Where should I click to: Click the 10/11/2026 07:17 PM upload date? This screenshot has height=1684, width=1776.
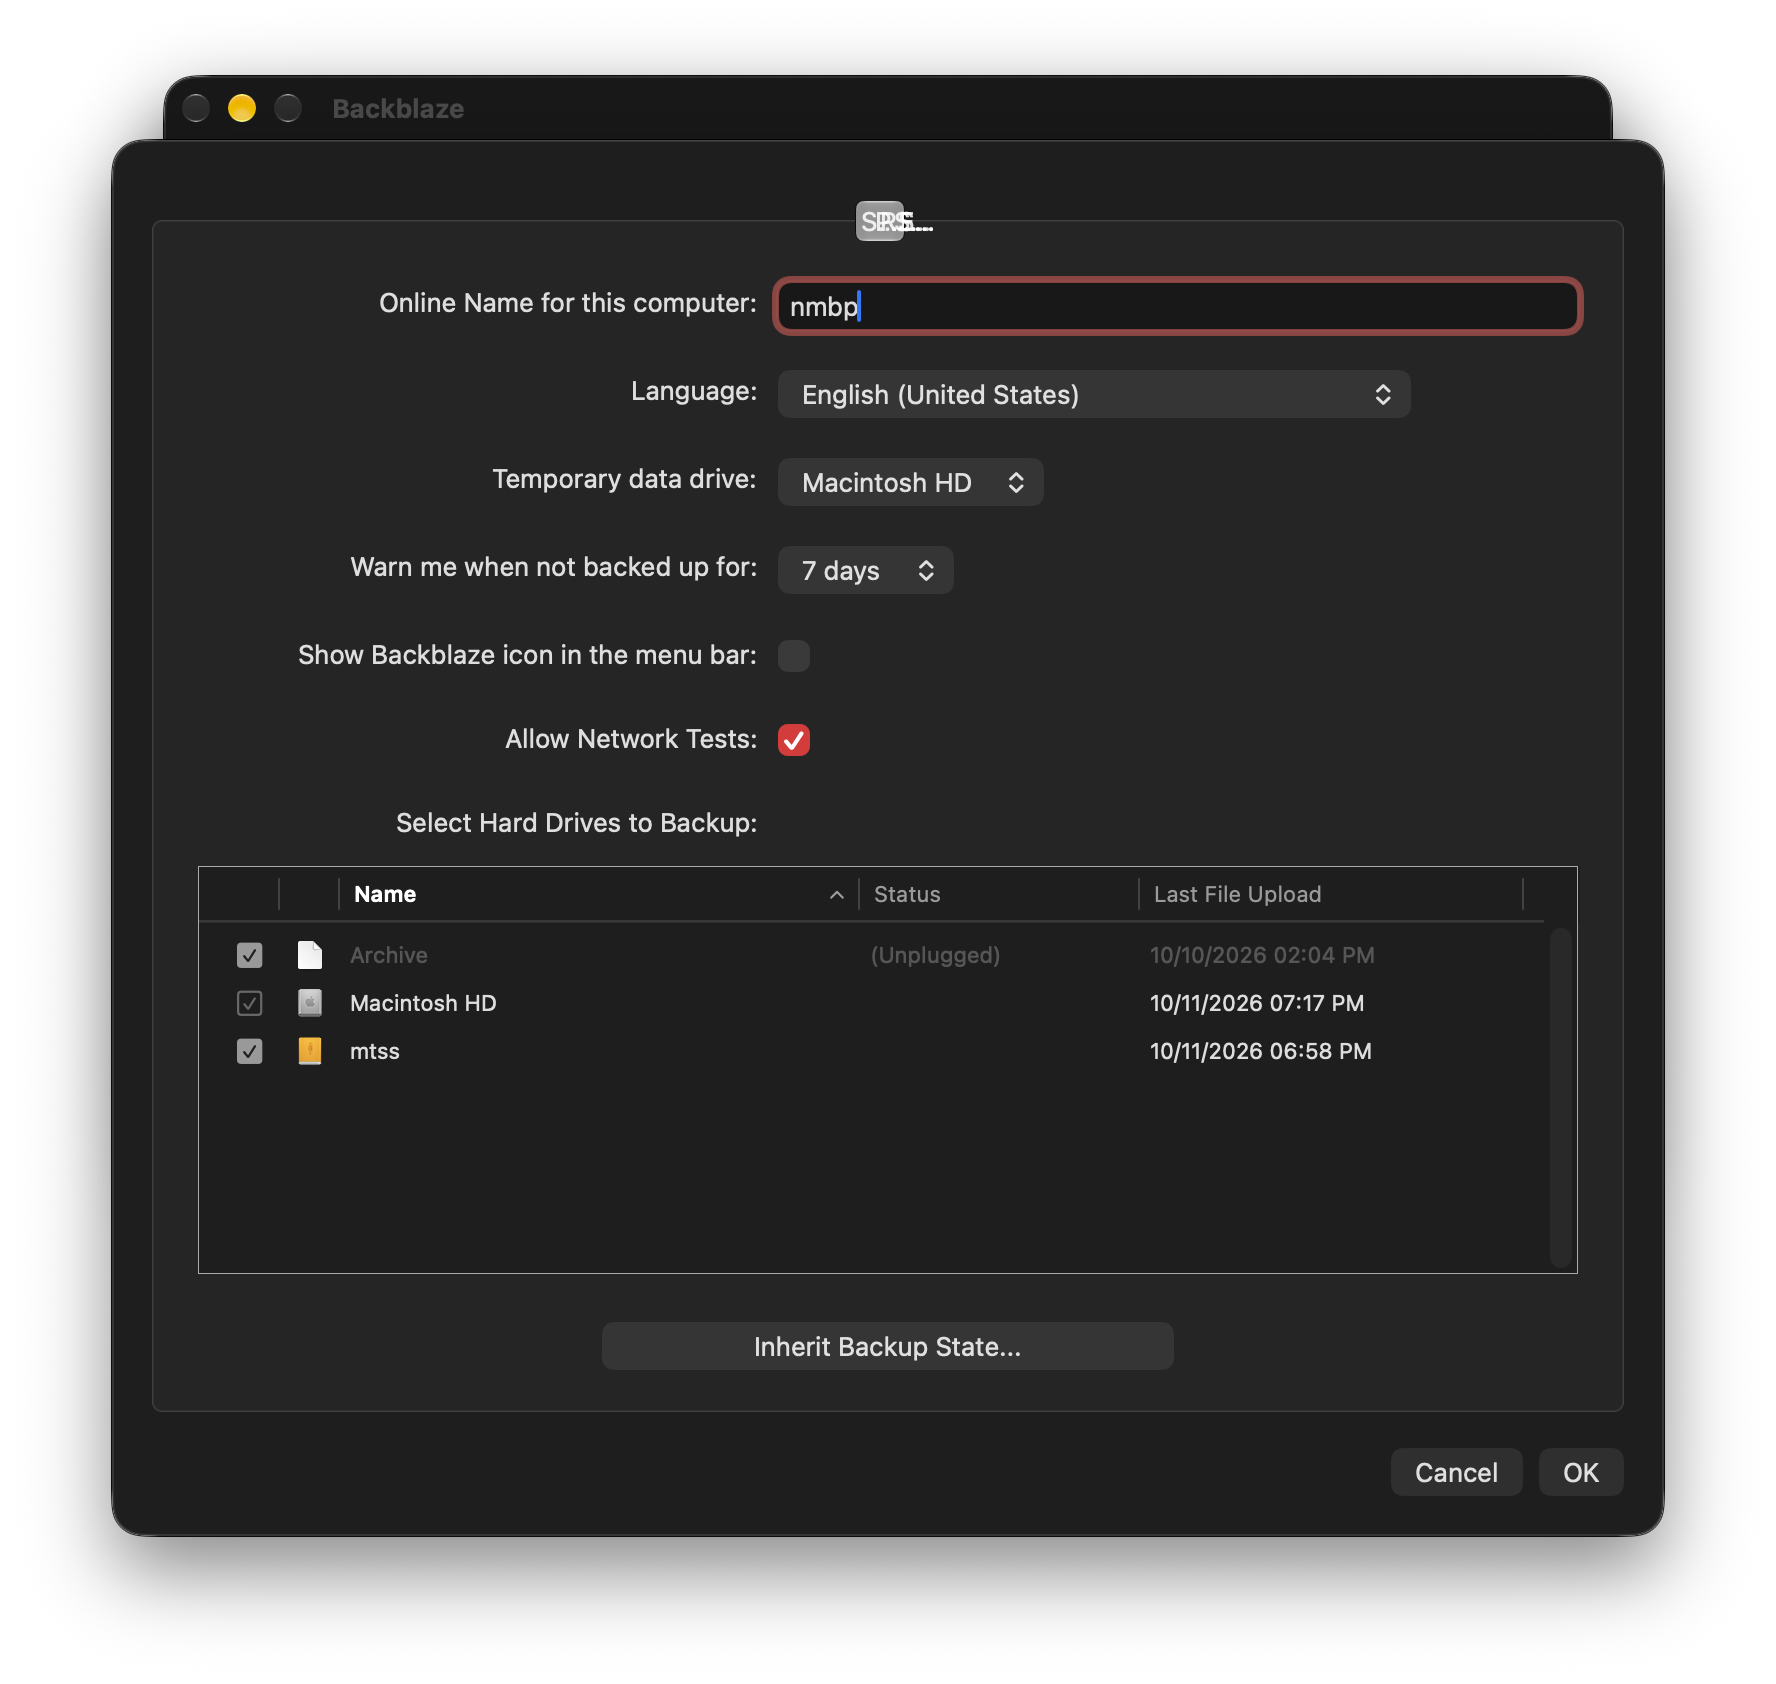1257,1003
